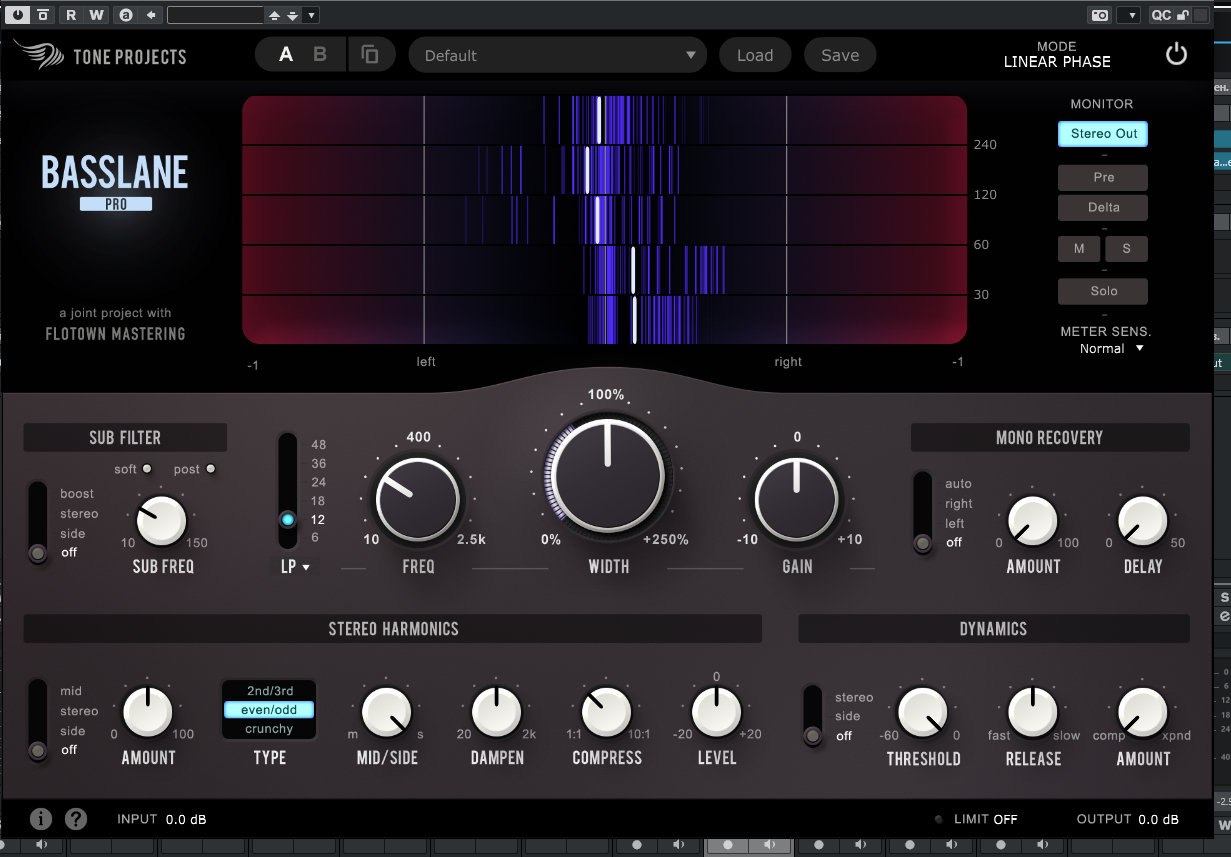1231x857 pixels.
Task: Toggle the post sub filter option
Action: point(210,469)
